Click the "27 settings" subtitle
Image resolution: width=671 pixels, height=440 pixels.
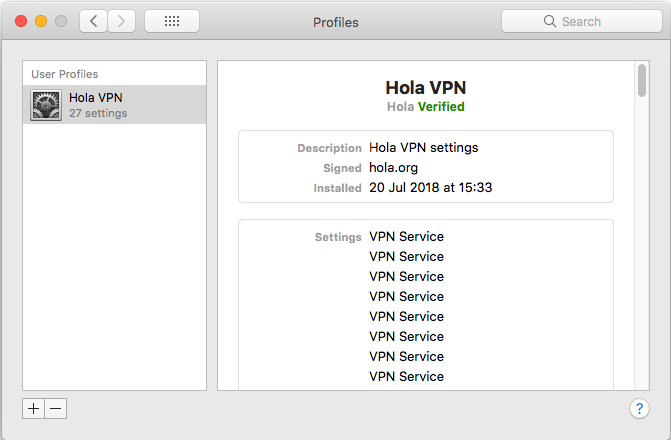pos(98,113)
